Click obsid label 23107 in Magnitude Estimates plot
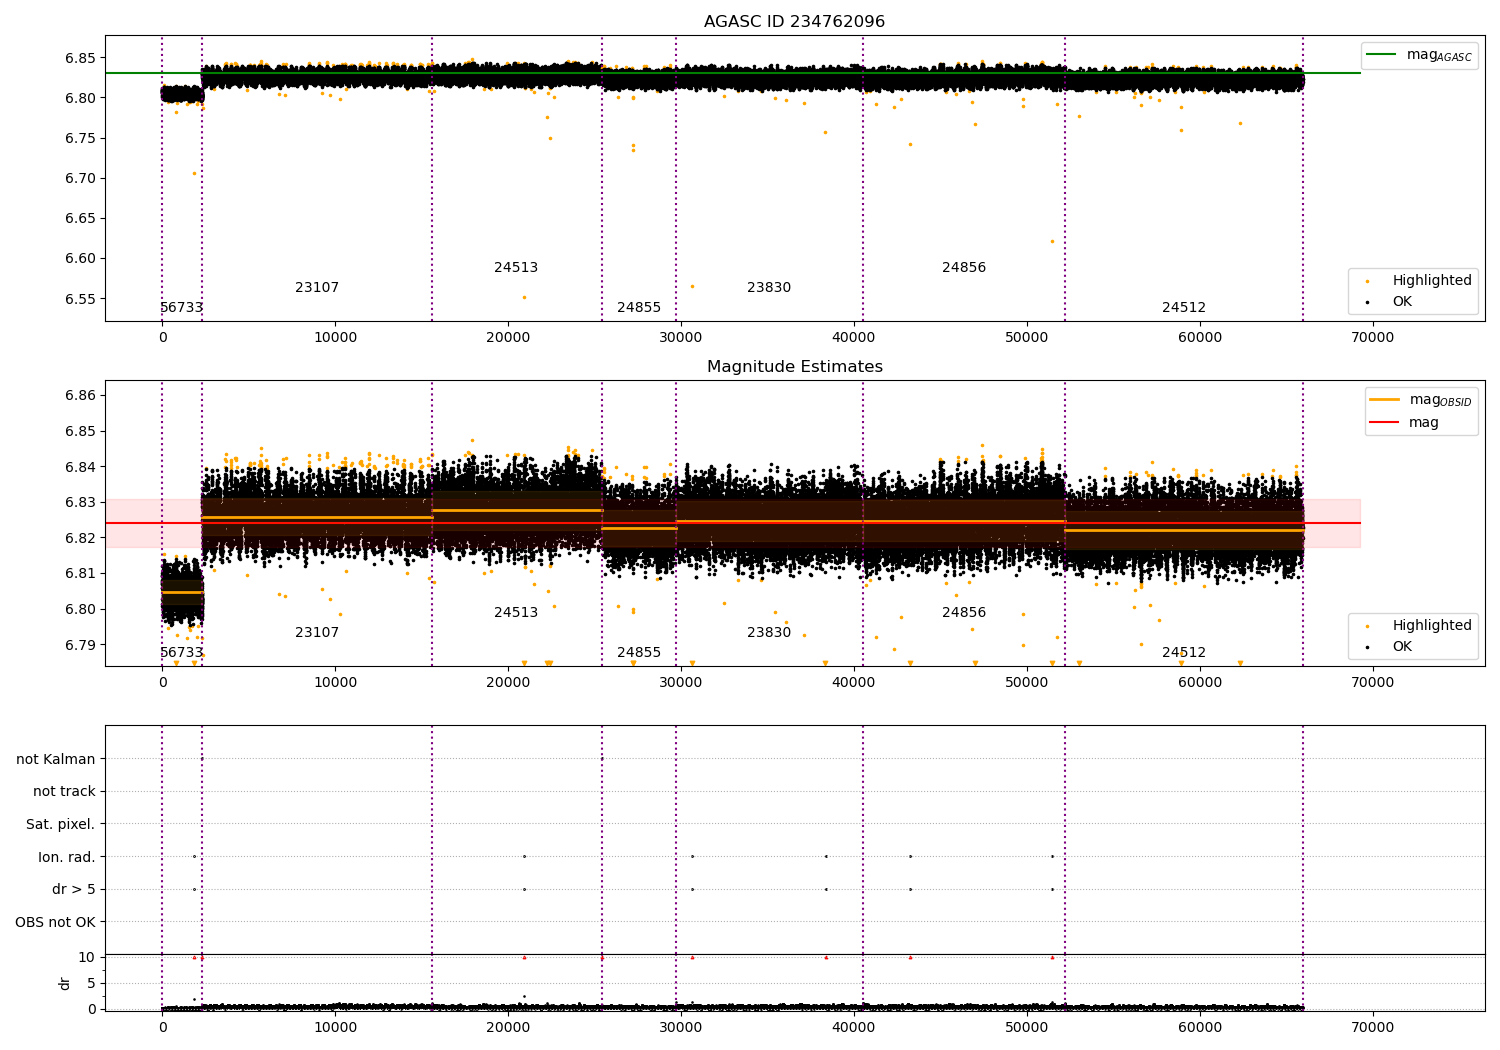1500x1050 pixels. coord(317,633)
